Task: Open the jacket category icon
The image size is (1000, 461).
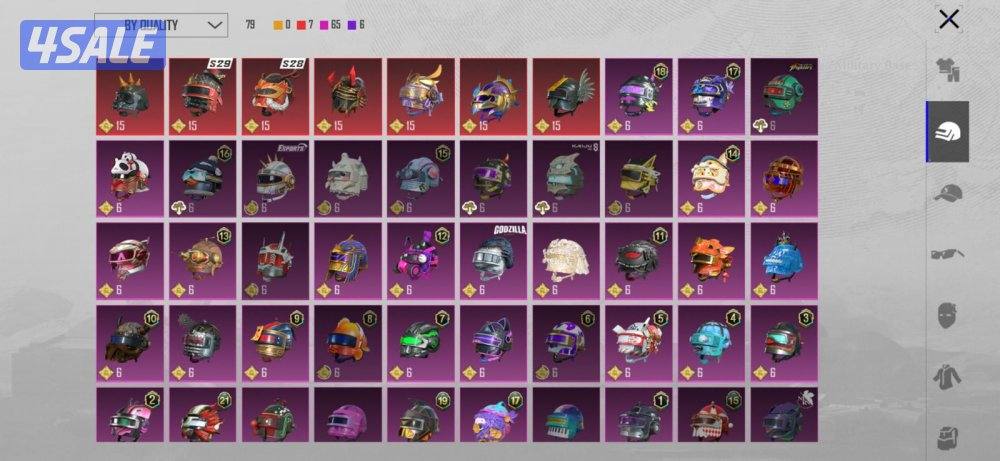Action: coord(948,376)
